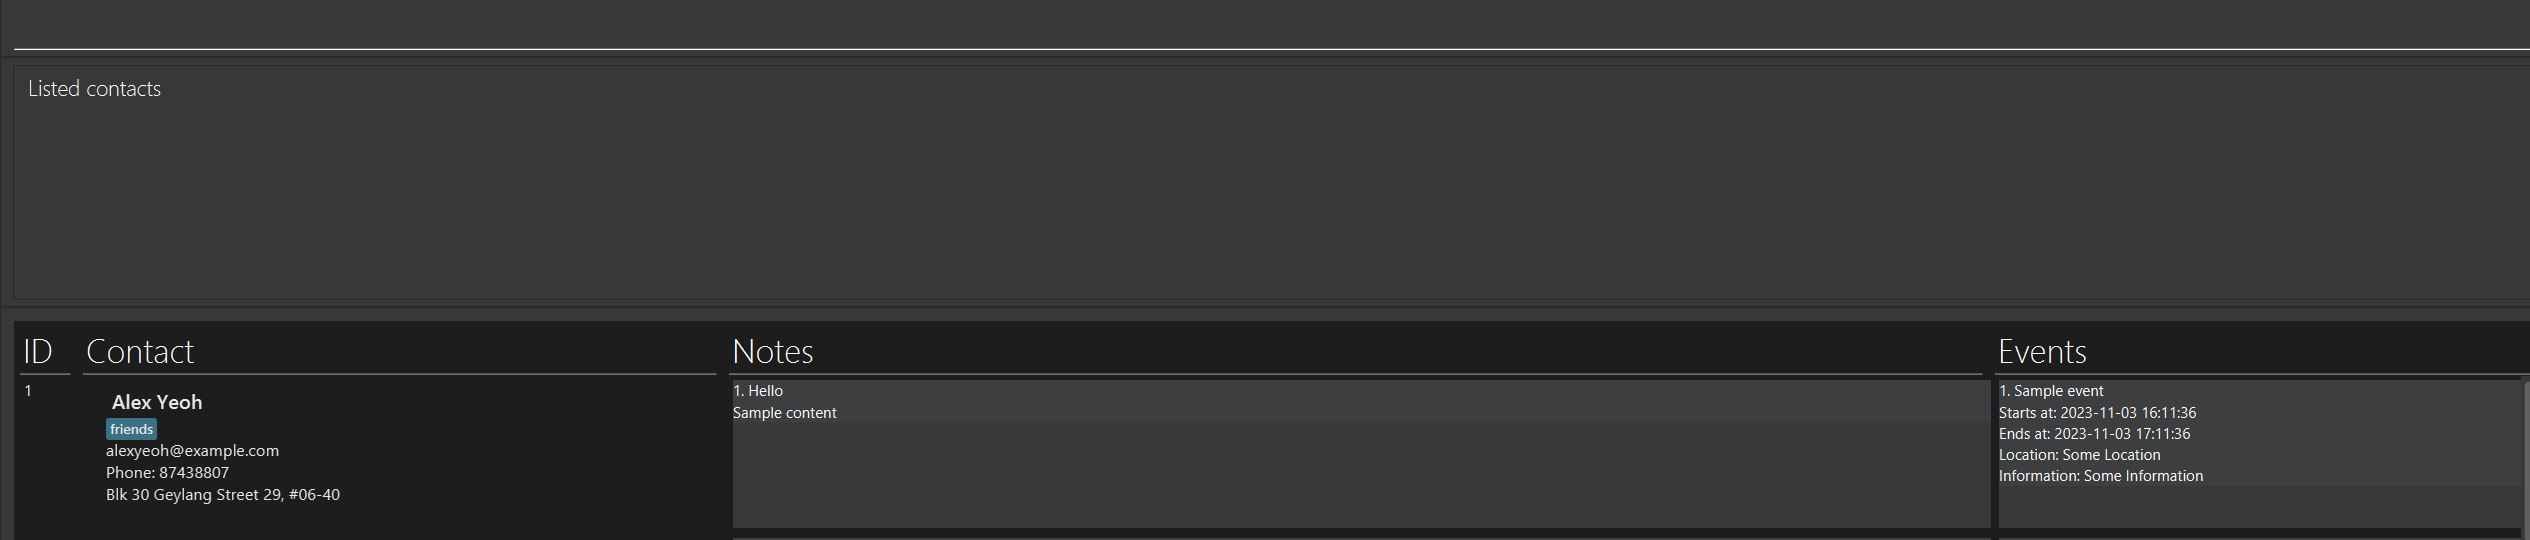
Task: Click "Location: Some Location" event line
Action: point(2080,455)
